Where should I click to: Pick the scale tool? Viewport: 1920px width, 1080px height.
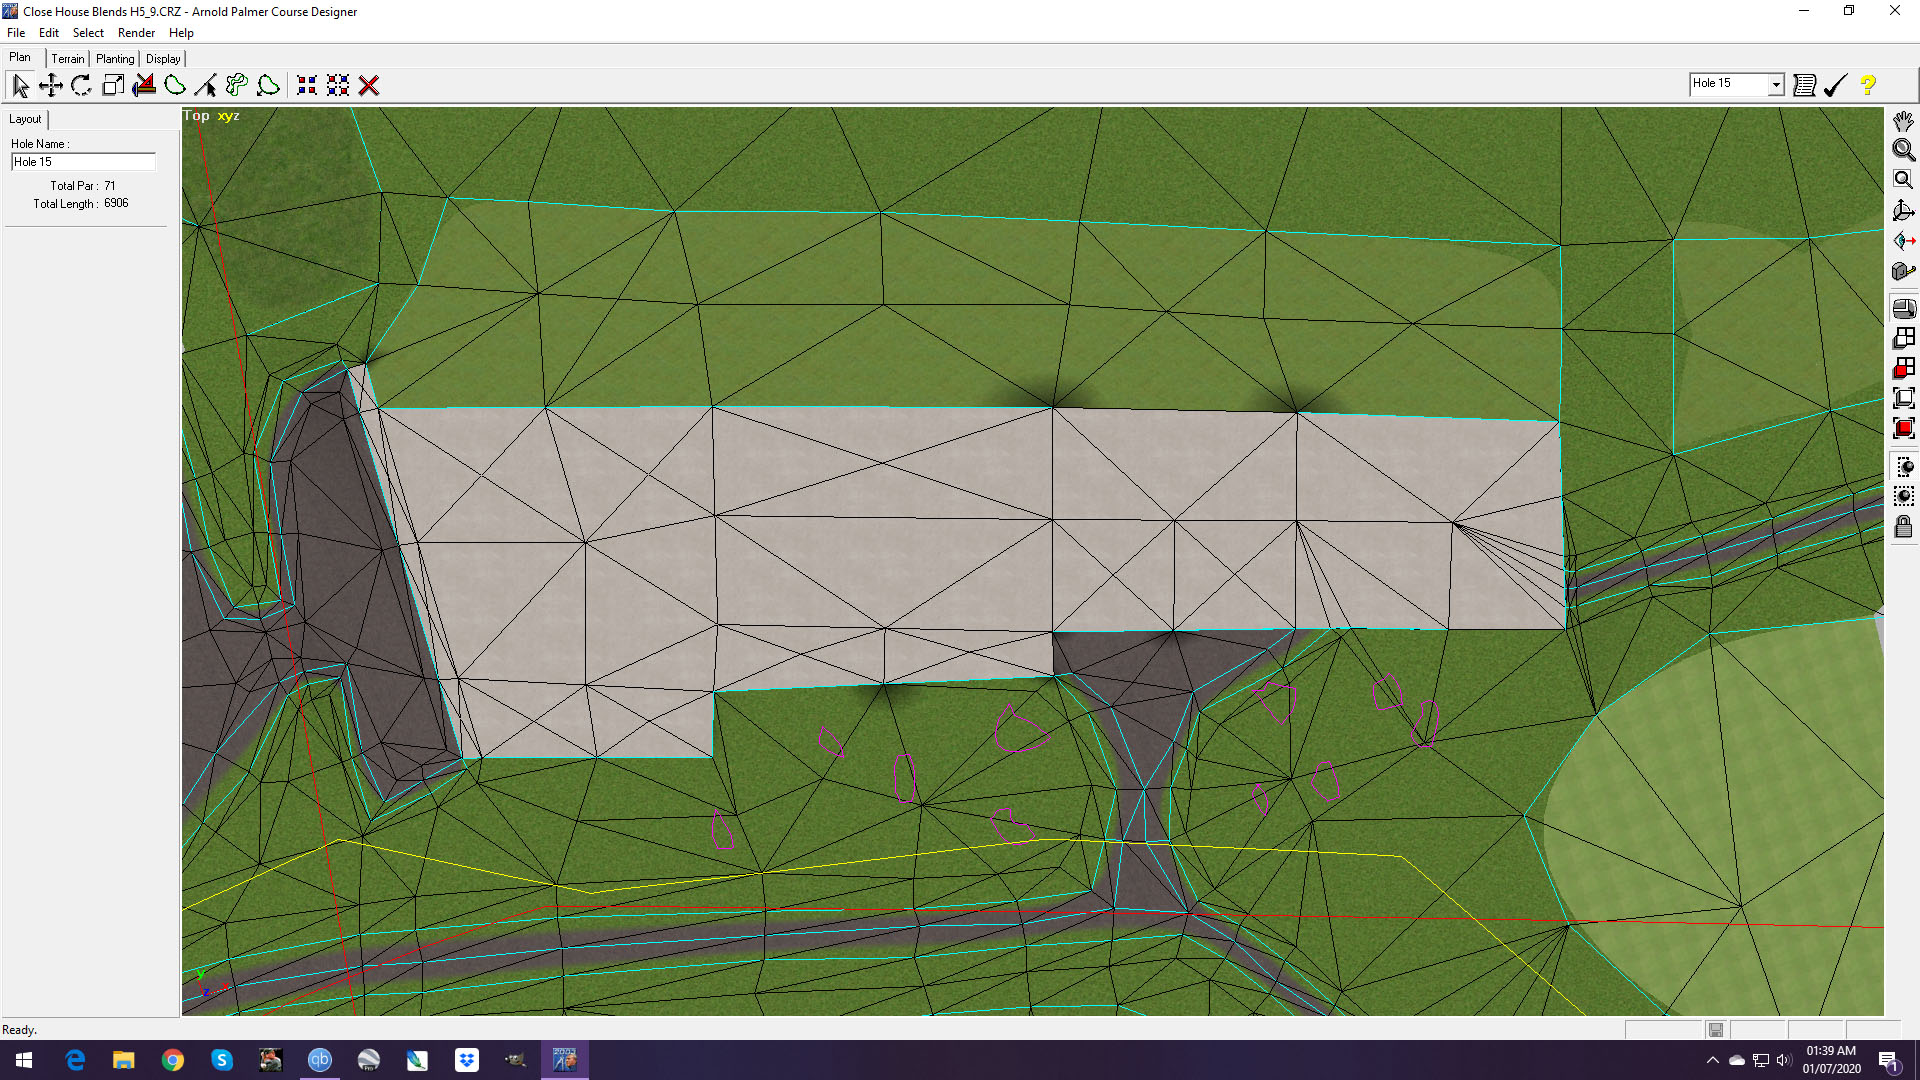tap(113, 86)
